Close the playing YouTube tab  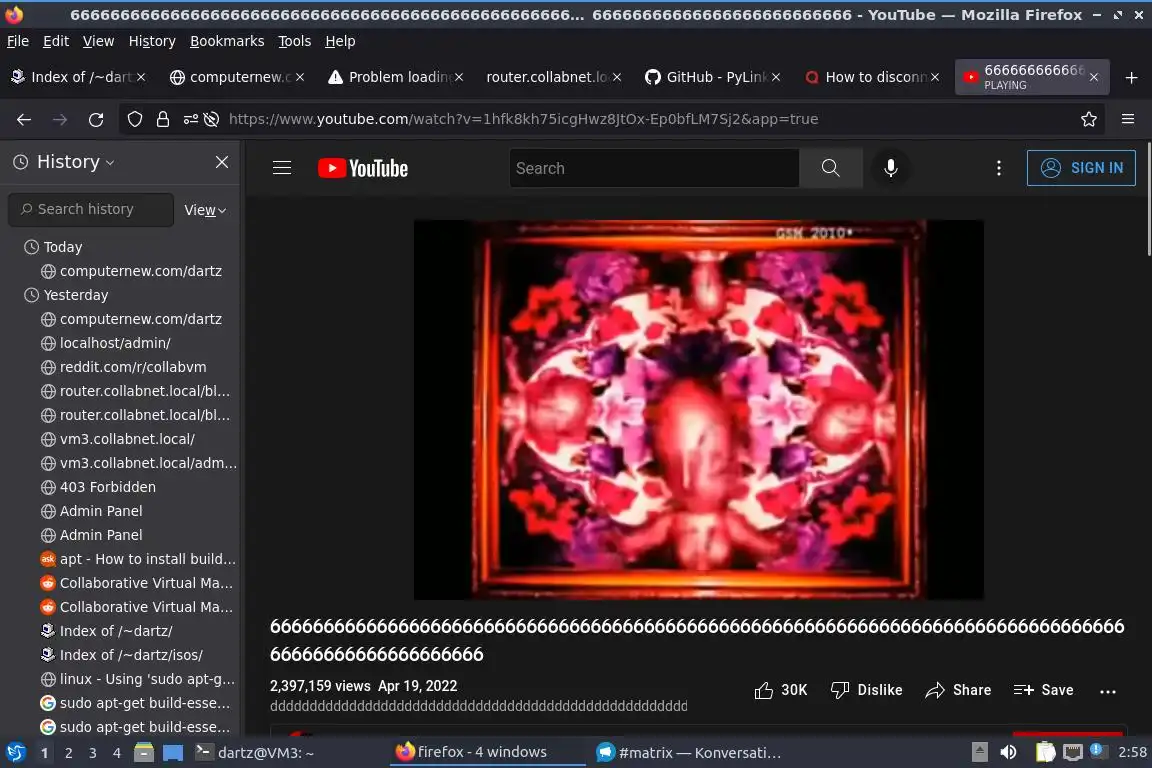(1094, 77)
